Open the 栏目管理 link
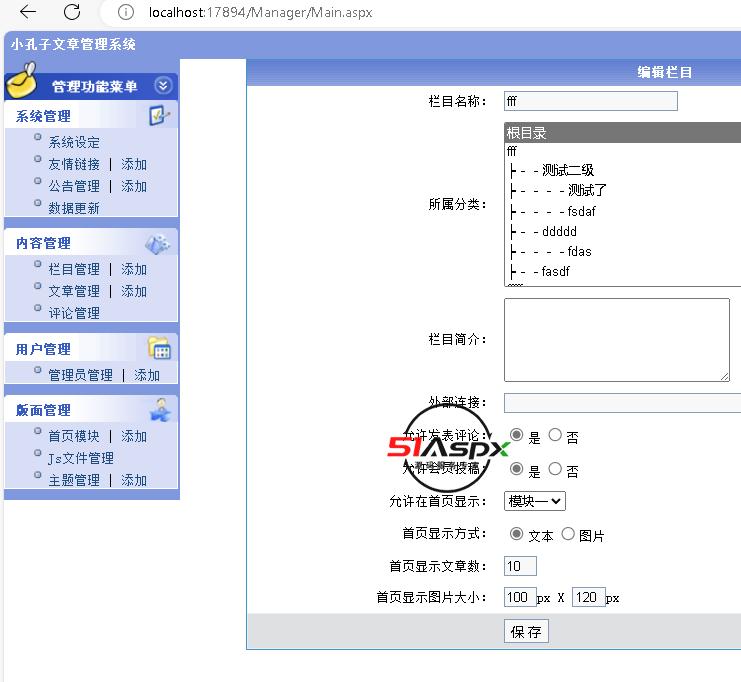 [74, 269]
